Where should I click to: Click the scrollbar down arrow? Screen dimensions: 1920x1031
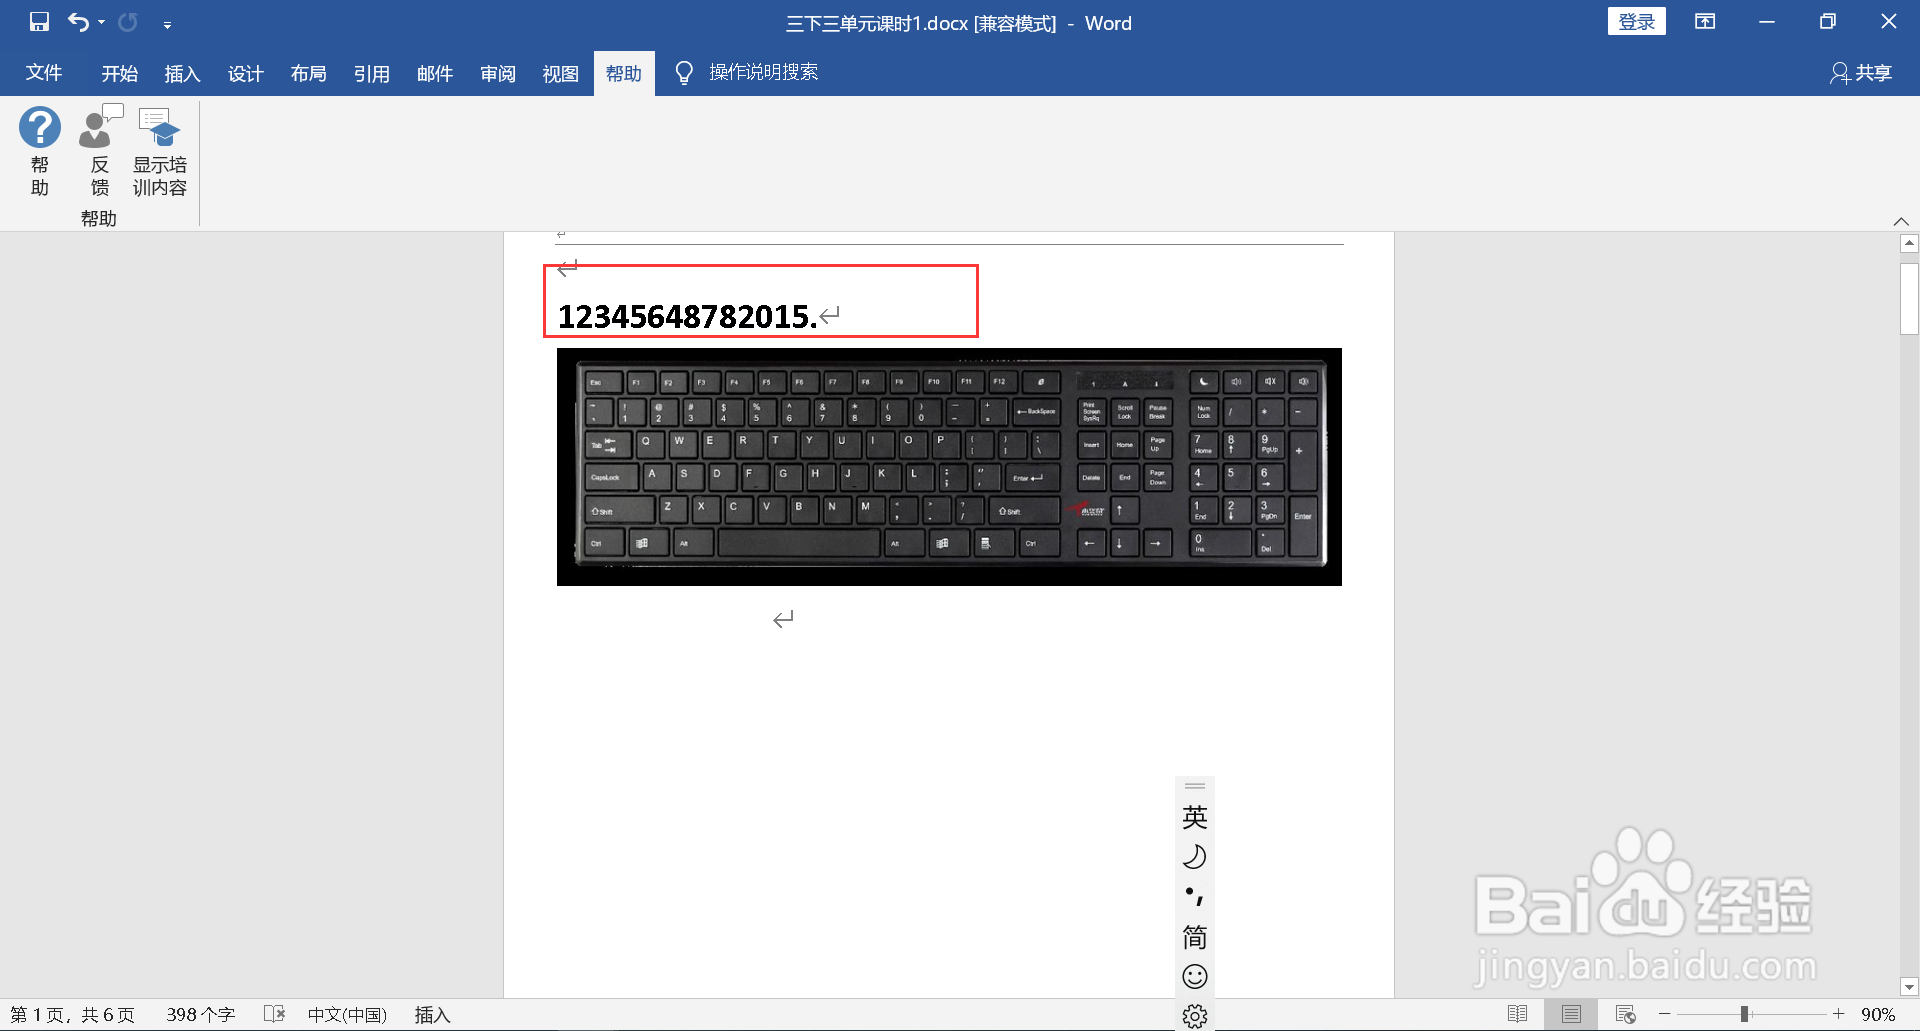[x=1909, y=987]
